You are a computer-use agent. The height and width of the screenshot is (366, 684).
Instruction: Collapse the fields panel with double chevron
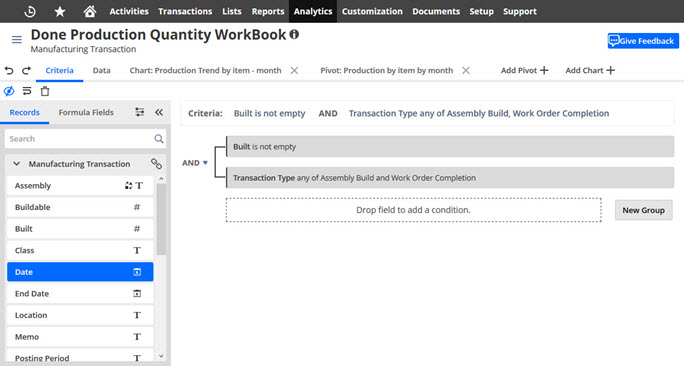159,112
